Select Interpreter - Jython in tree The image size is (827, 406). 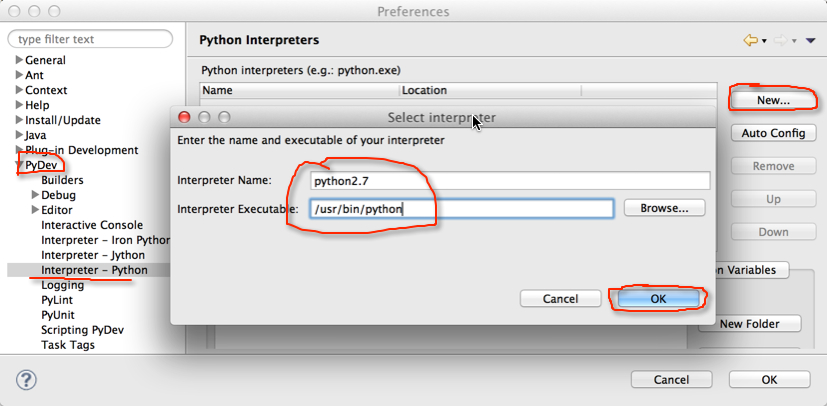pyautogui.click(x=93, y=255)
